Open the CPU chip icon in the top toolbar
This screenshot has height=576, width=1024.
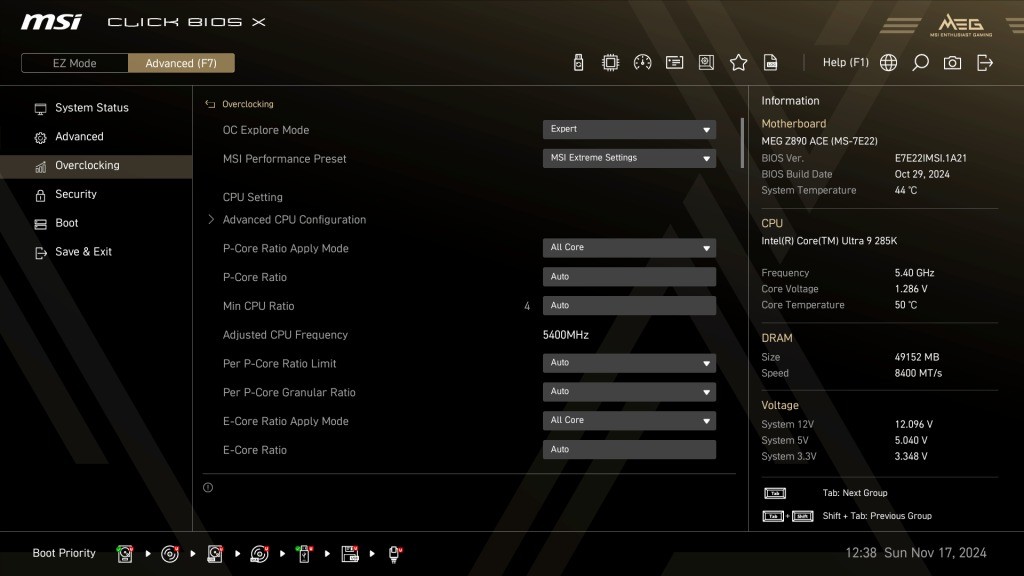coord(610,63)
